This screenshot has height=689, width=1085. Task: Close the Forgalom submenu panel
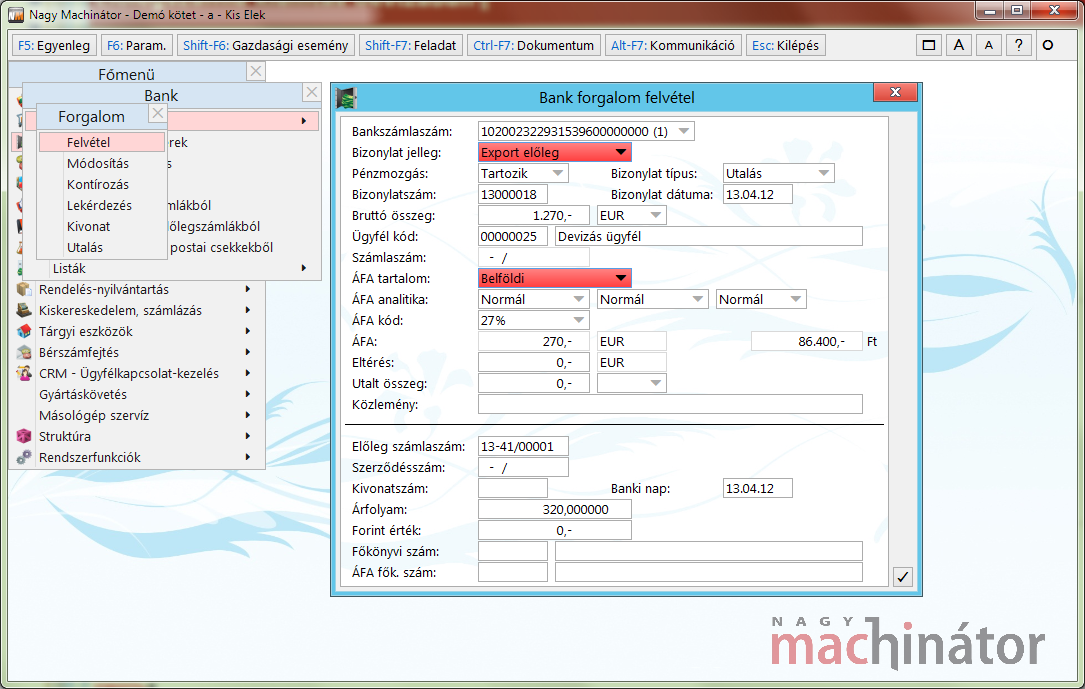point(158,113)
